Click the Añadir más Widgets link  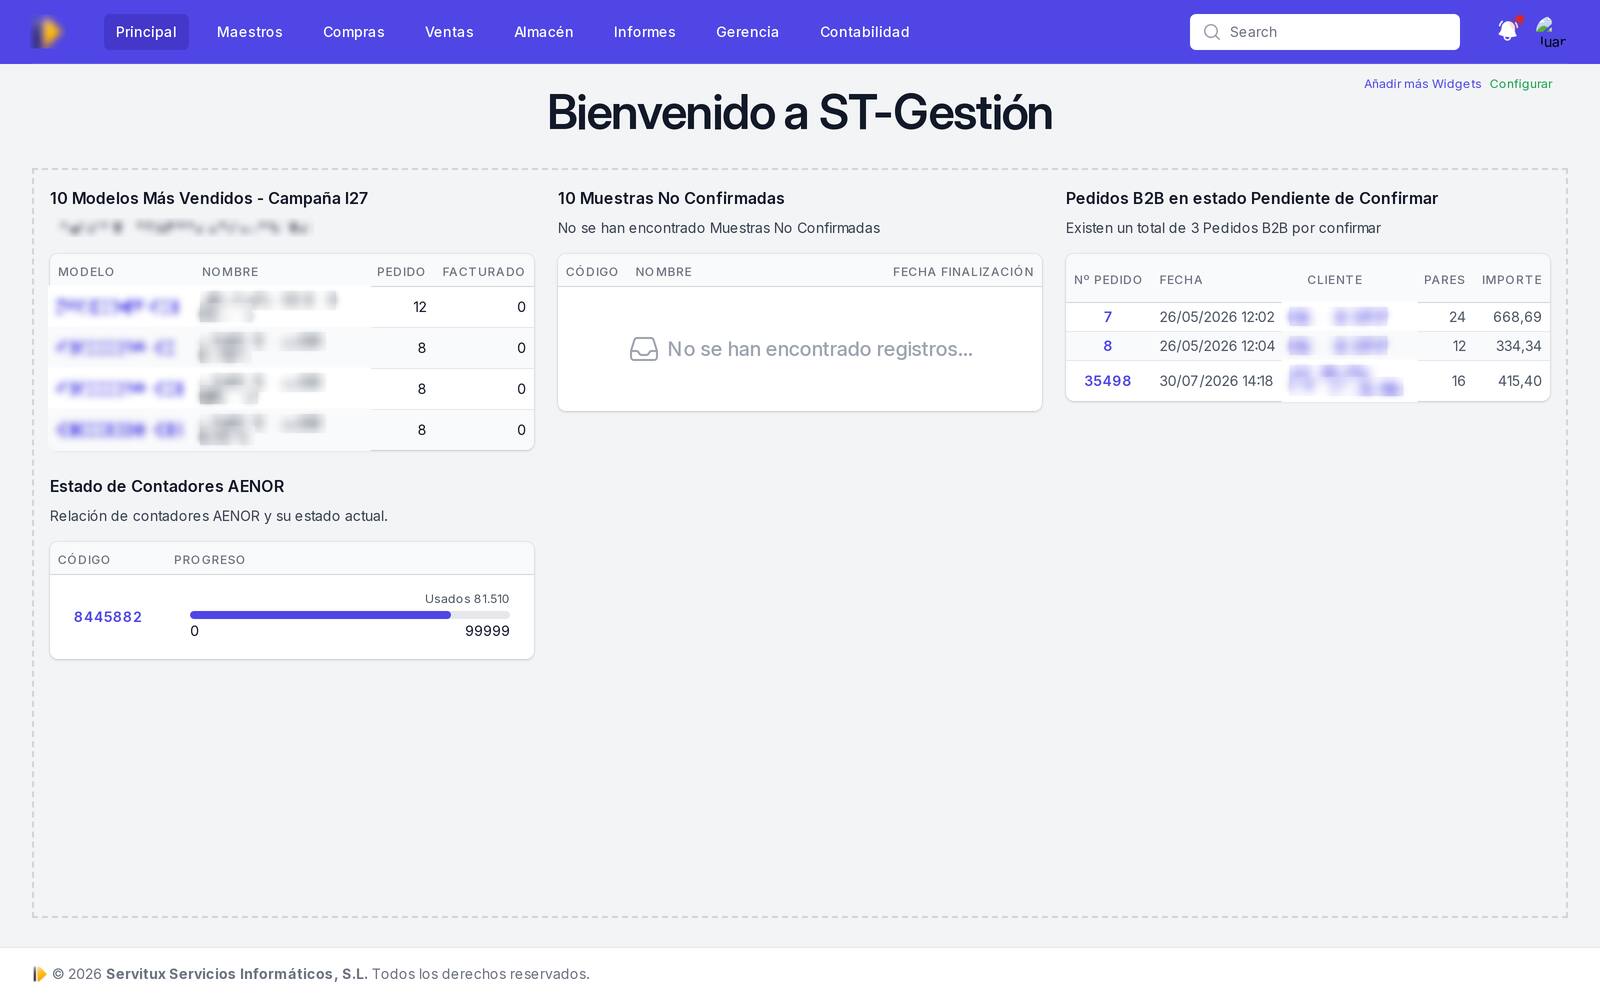click(1422, 84)
